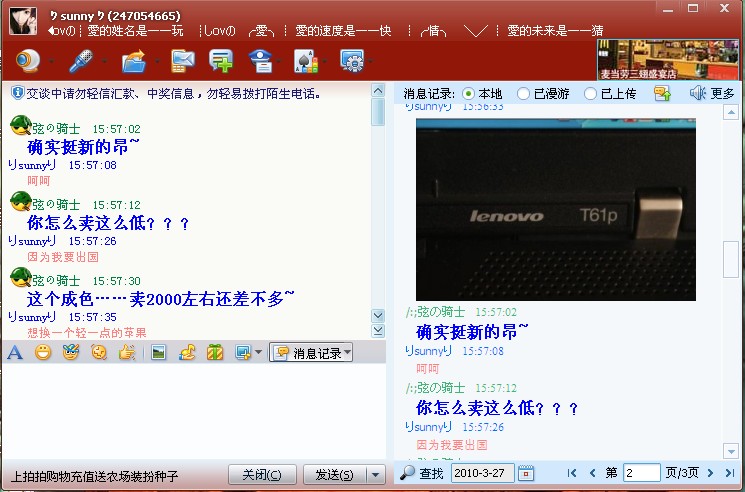Click the chat message 你怎么卖这么低 in left pane

click(x=108, y=223)
